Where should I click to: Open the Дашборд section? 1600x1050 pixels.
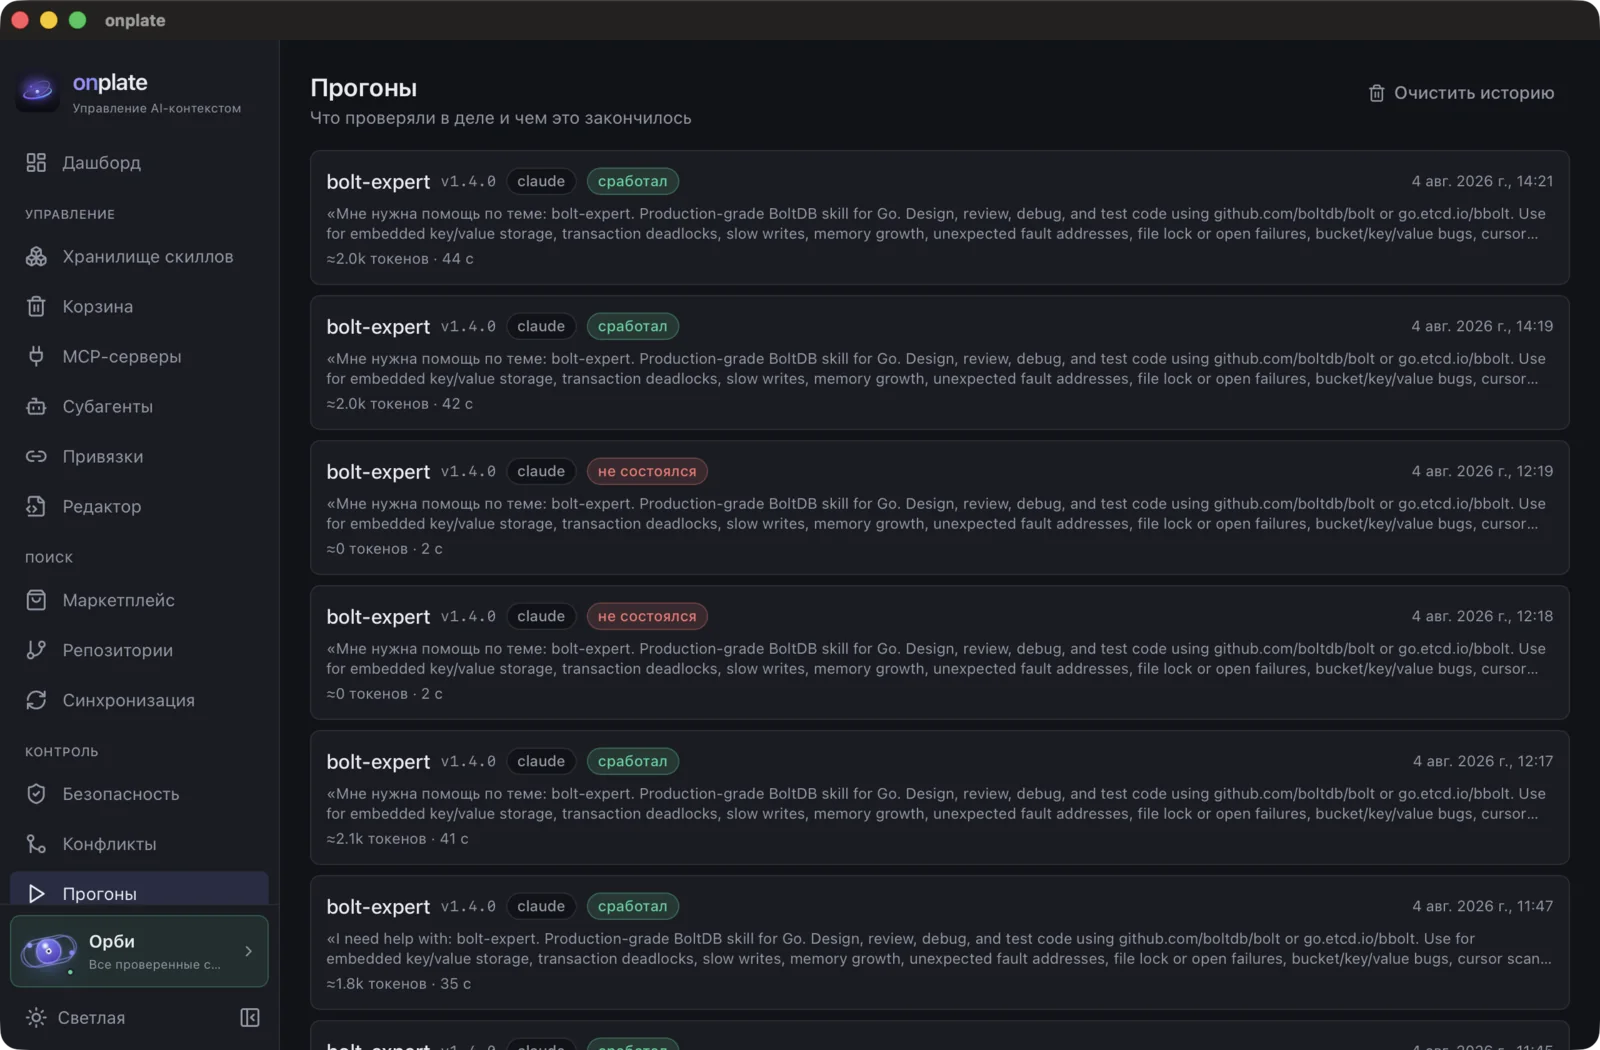pos(139,163)
